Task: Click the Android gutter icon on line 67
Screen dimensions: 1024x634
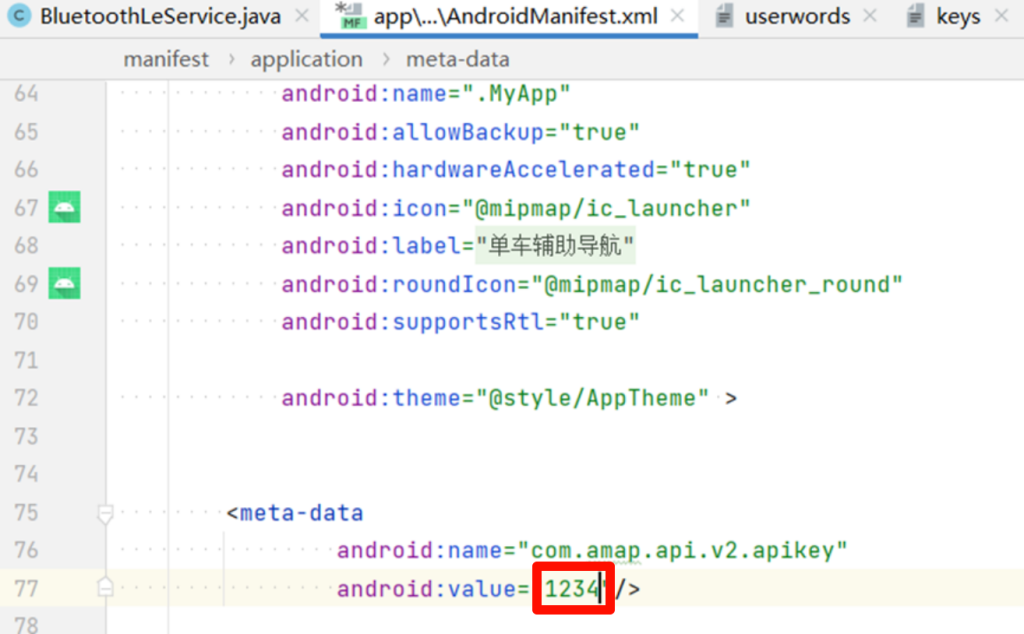Action: pos(64,208)
